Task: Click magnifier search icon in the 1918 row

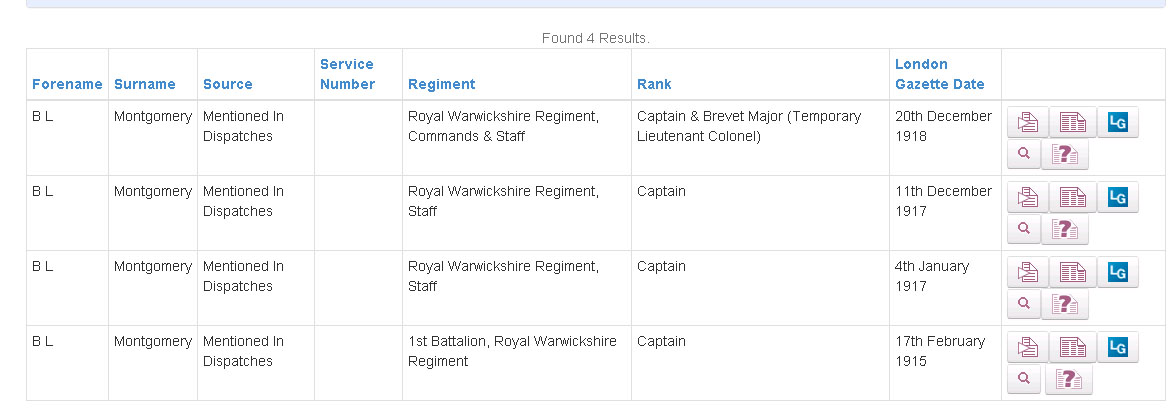Action: click(1024, 153)
